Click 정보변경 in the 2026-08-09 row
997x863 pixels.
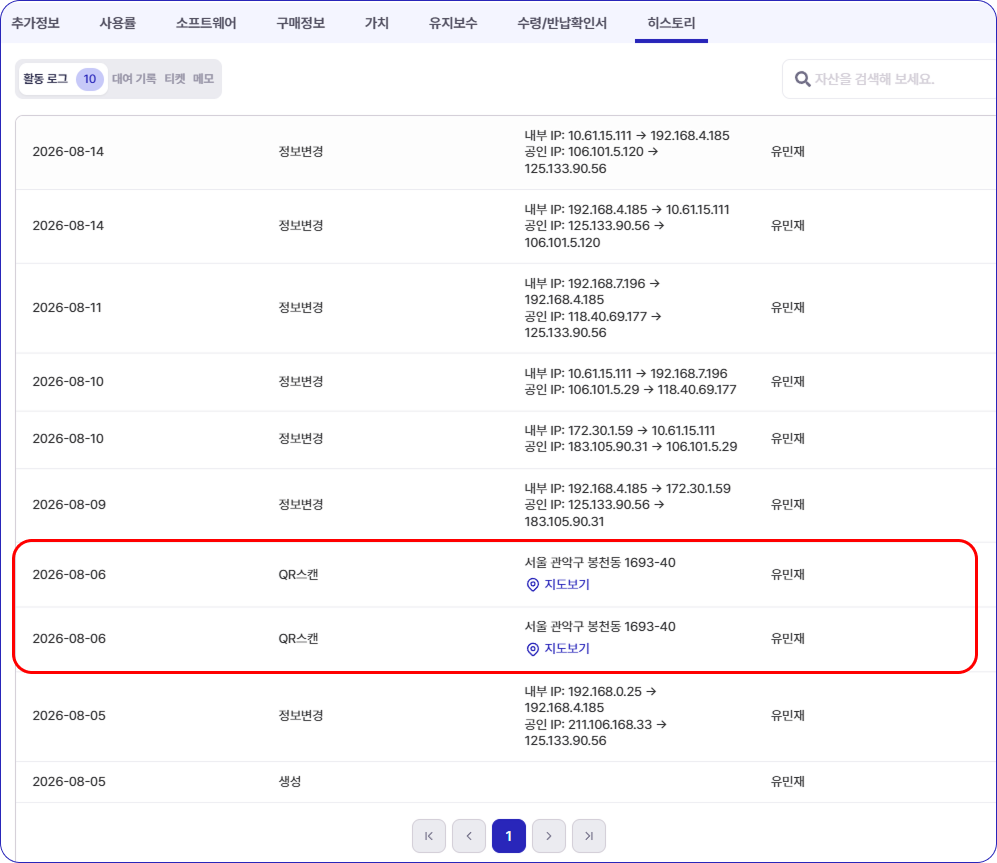pos(301,505)
